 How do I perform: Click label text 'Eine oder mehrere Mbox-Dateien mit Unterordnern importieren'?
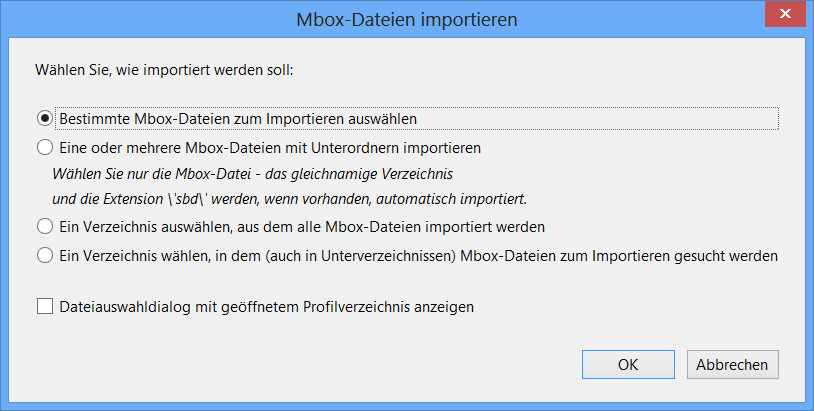[x=270, y=148]
